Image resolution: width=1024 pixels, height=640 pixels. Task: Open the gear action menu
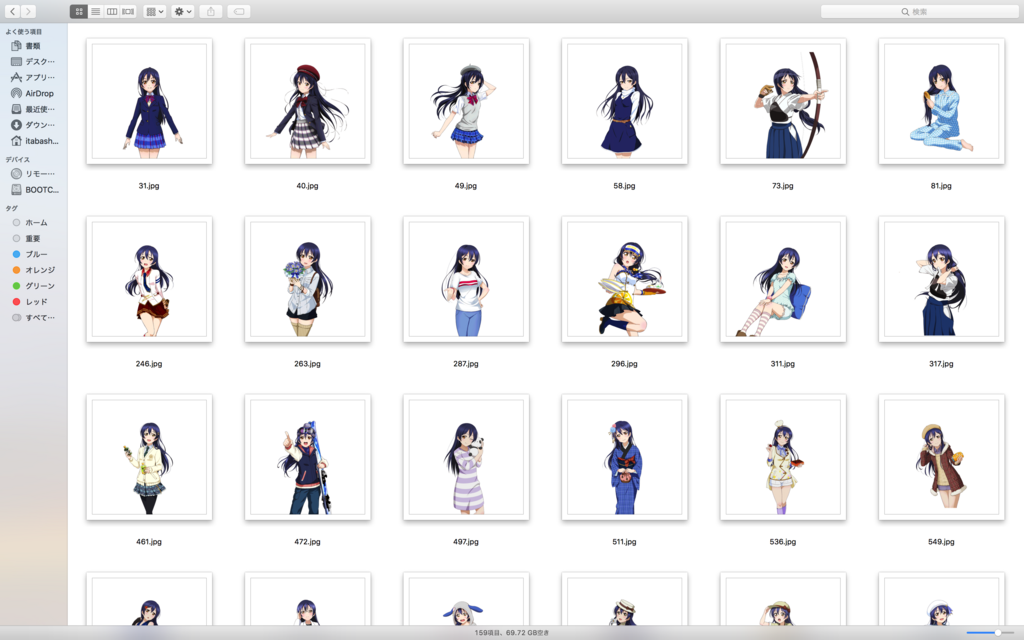pyautogui.click(x=183, y=11)
